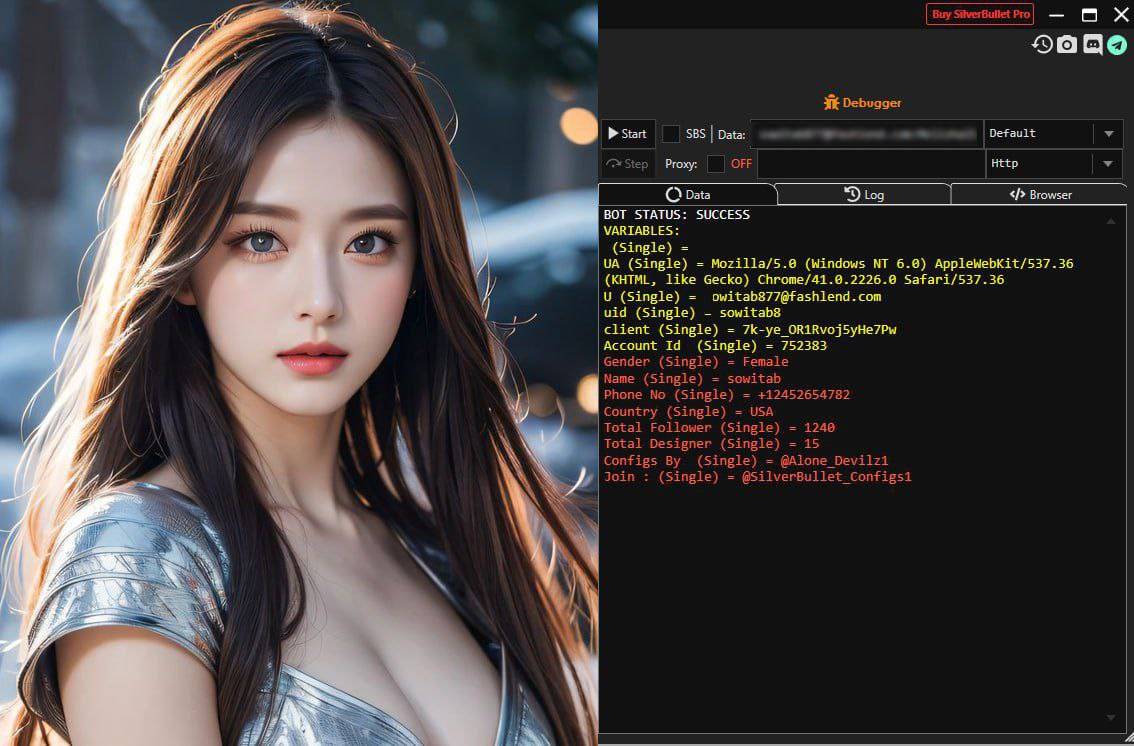Click the client 7k-ye_OR1Rvoj5yHe7Pw line
The height and width of the screenshot is (746, 1134).
click(750, 330)
